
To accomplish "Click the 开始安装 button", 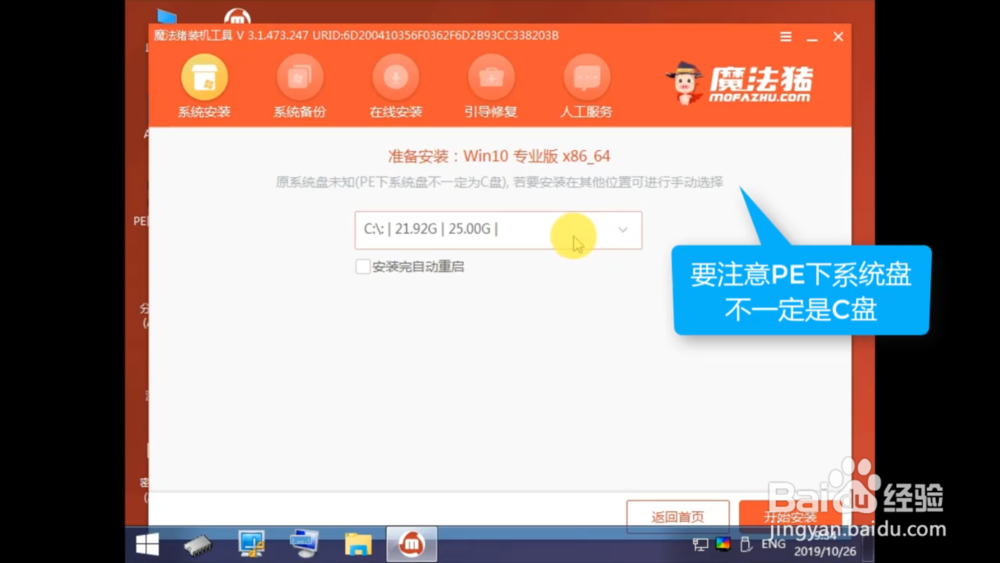I will pyautogui.click(x=791, y=516).
